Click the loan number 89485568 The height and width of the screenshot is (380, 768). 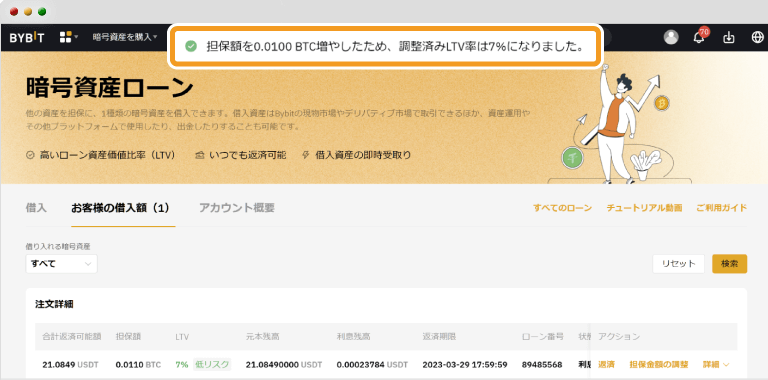(x=542, y=364)
